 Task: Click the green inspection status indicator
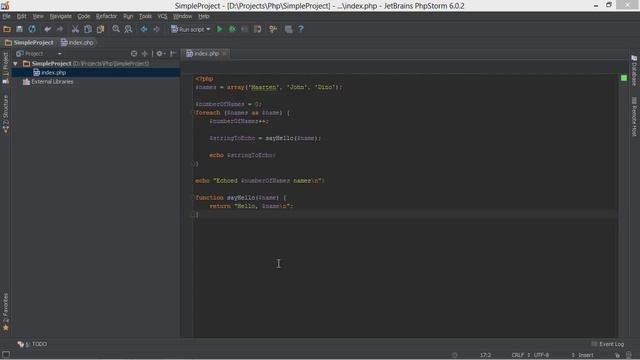pyautogui.click(x=624, y=78)
